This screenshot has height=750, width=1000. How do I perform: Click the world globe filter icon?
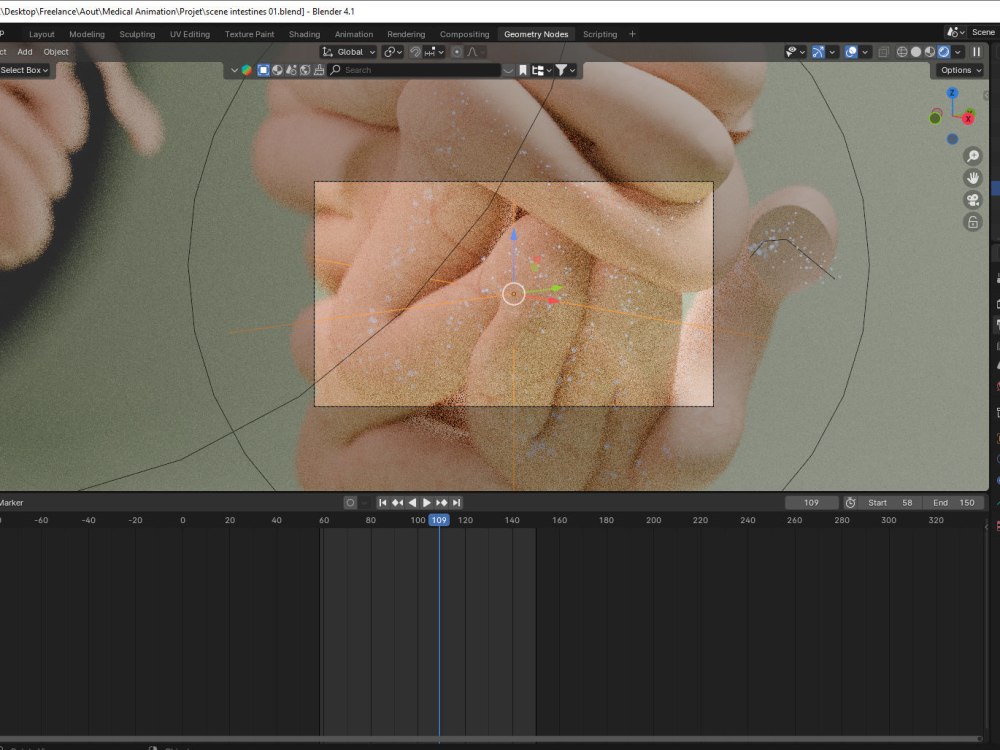click(x=305, y=70)
